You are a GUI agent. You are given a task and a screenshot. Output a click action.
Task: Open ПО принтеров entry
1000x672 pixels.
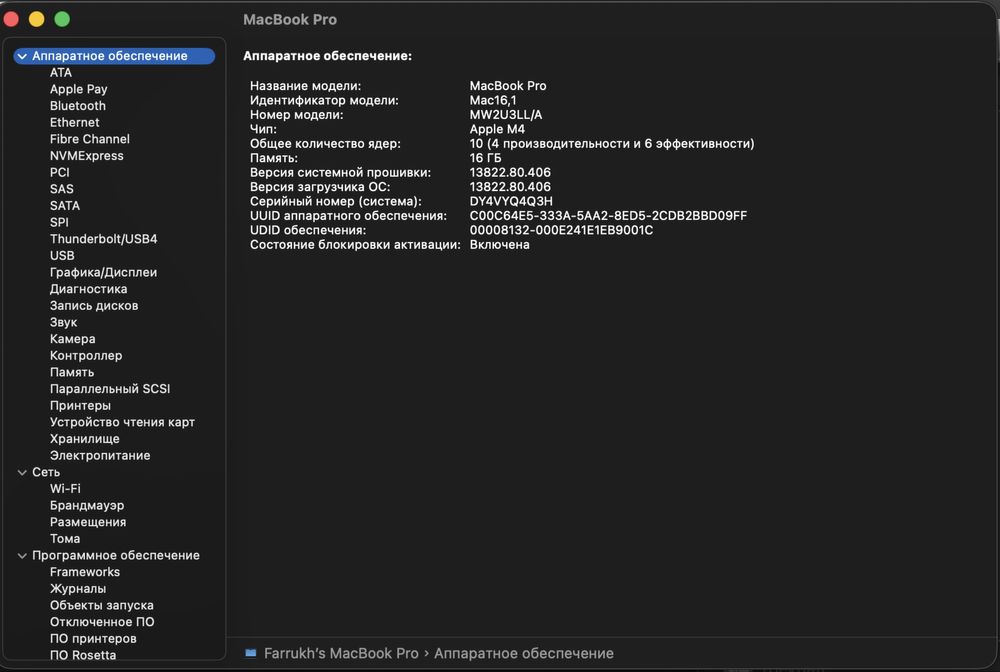coord(92,638)
